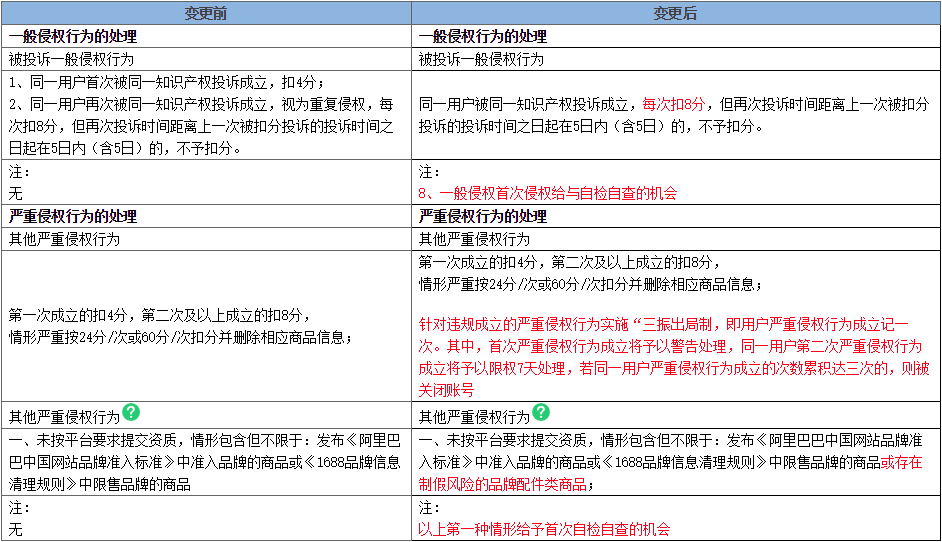Click the green help icon in the 变更后 column
This screenshot has height=542, width=942.
(541, 412)
